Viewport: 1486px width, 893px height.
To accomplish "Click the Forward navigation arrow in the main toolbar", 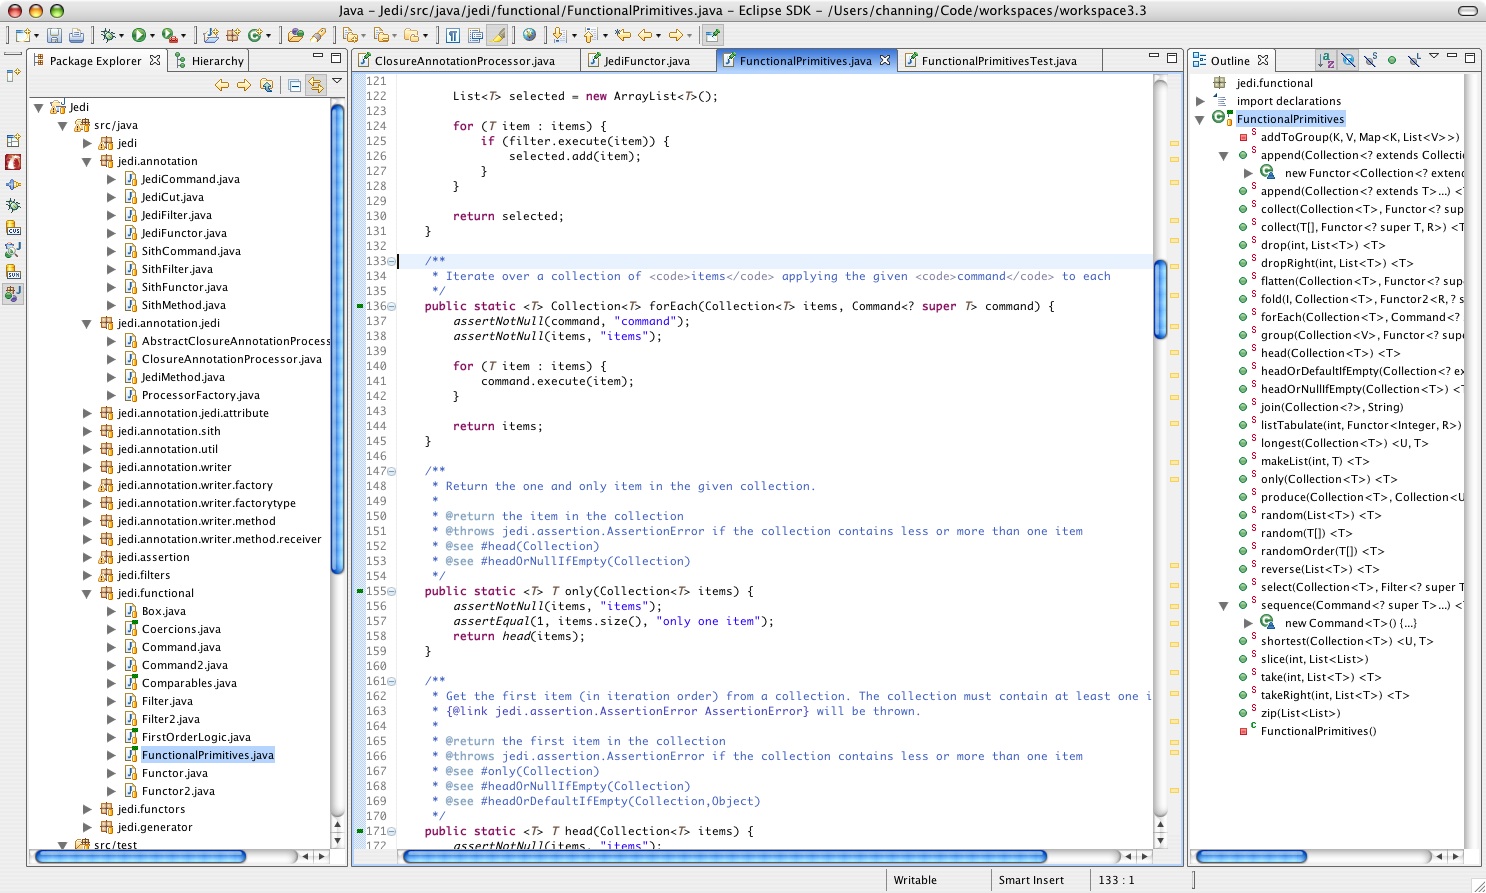I will click(676, 35).
